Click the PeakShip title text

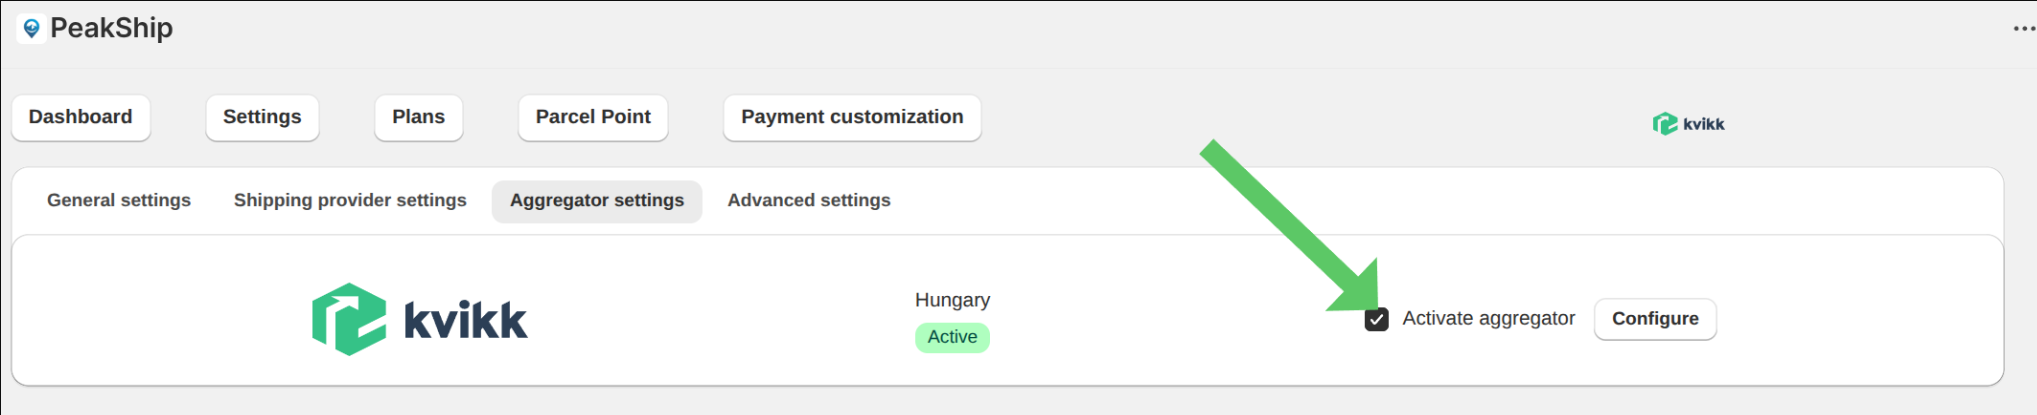click(111, 28)
